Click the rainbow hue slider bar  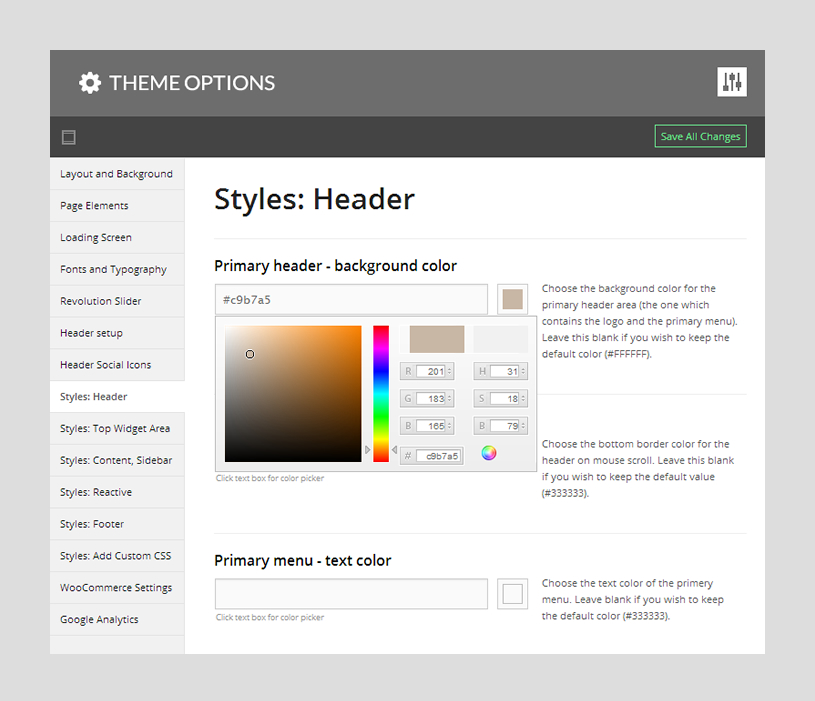coord(380,393)
